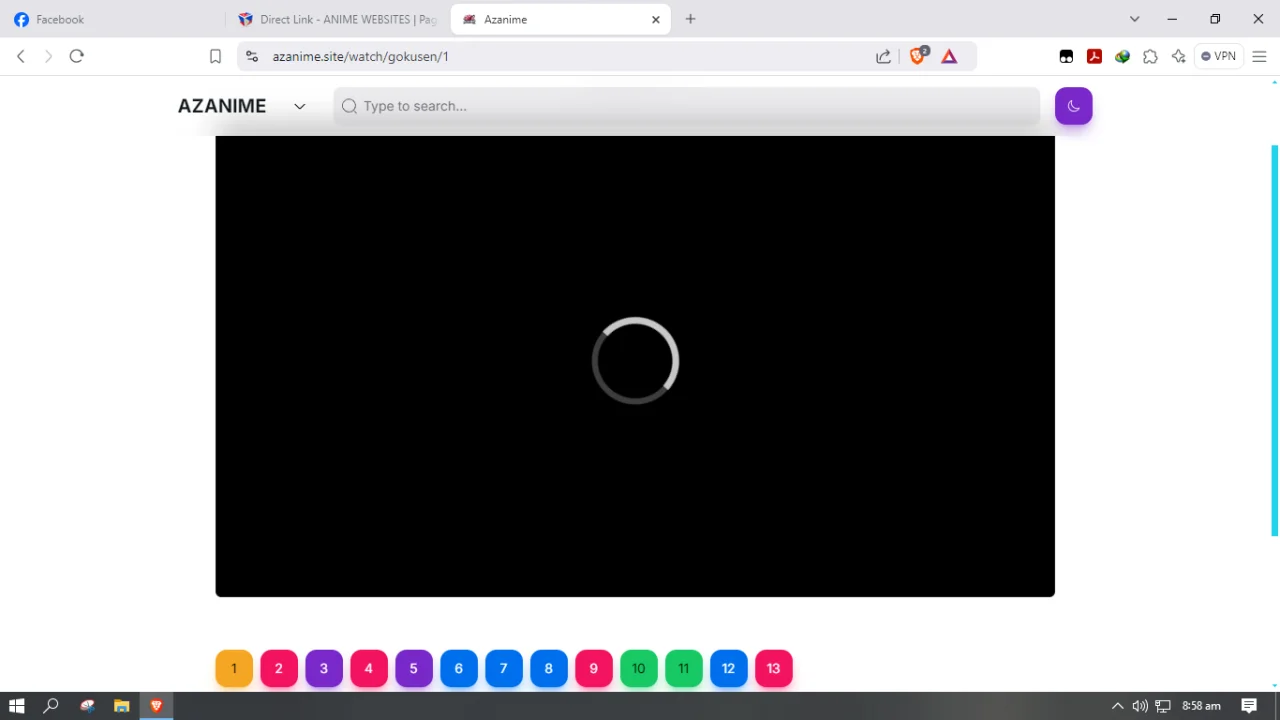This screenshot has height=720, width=1280.
Task: Select episode 5 button
Action: [414, 668]
